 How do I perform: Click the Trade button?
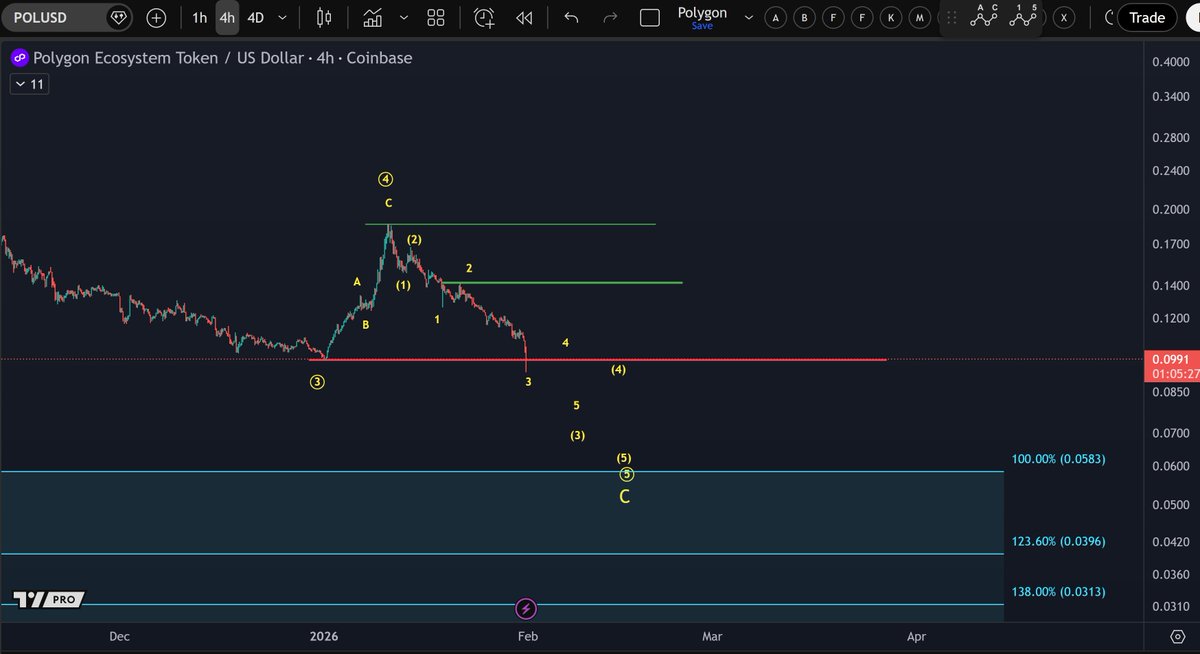[1146, 18]
